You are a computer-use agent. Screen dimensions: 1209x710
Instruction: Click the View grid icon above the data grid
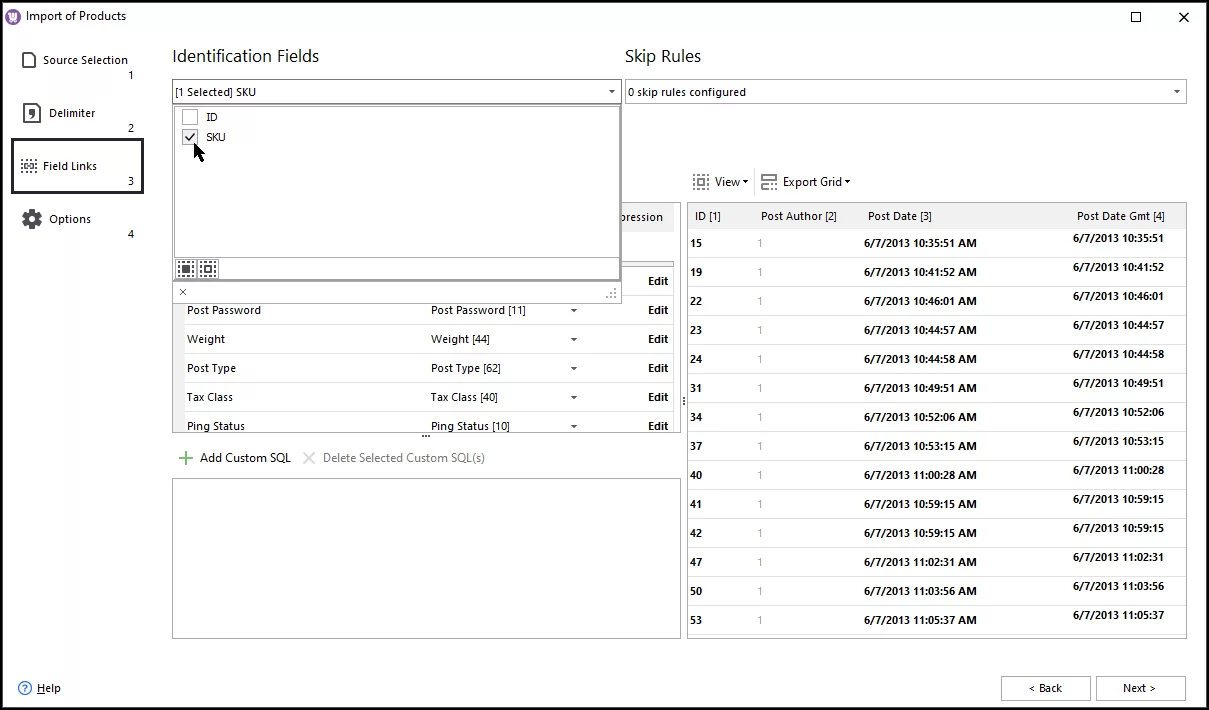tap(701, 182)
